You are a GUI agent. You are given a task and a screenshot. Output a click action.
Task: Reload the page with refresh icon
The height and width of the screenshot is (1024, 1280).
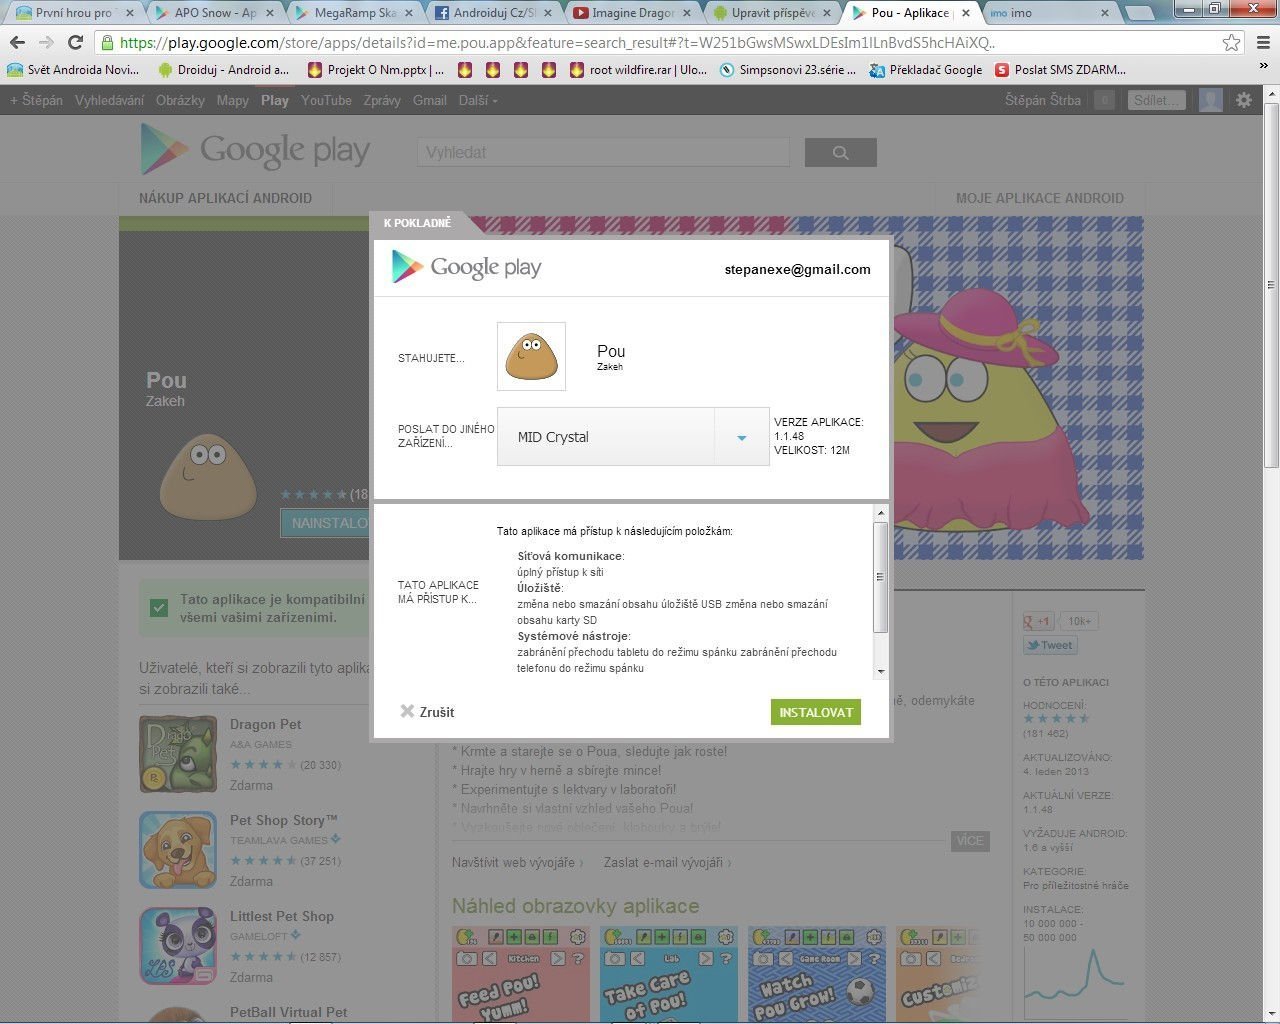[75, 43]
